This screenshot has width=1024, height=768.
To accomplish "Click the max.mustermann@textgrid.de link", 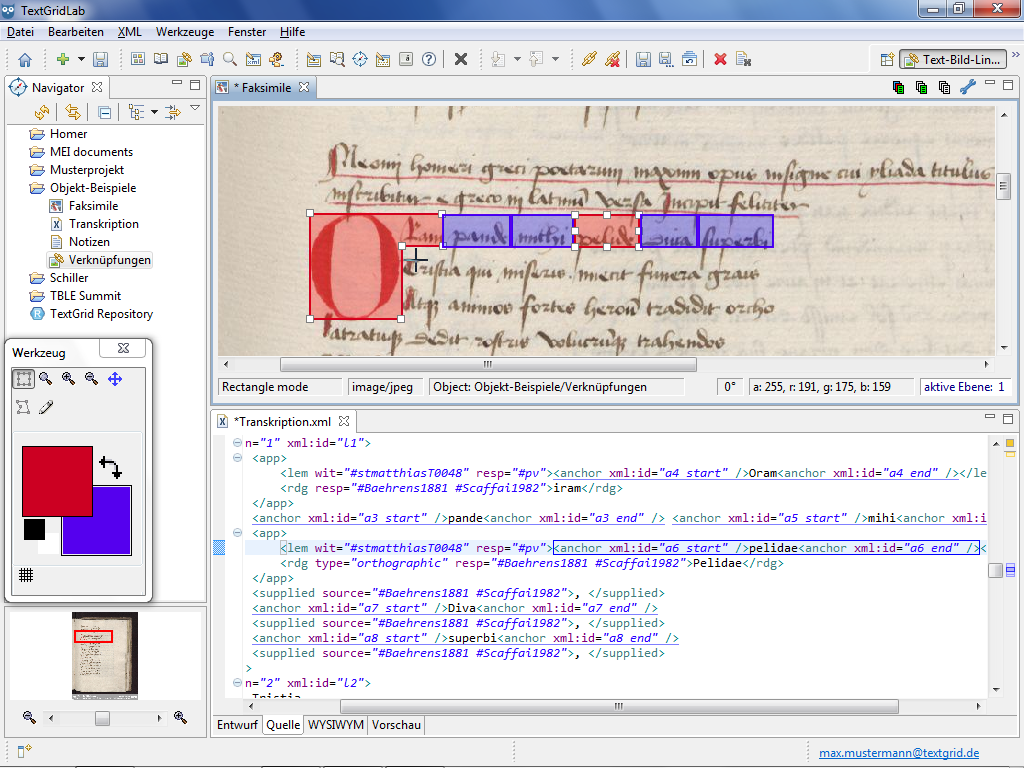I will 899,753.
